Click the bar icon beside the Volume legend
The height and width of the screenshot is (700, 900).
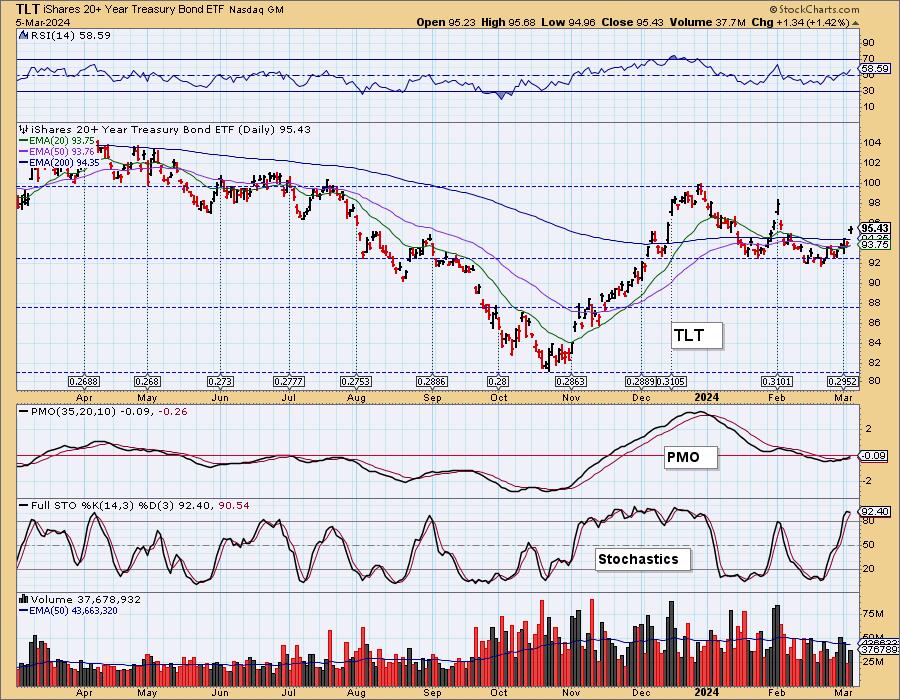pyautogui.click(x=24, y=599)
